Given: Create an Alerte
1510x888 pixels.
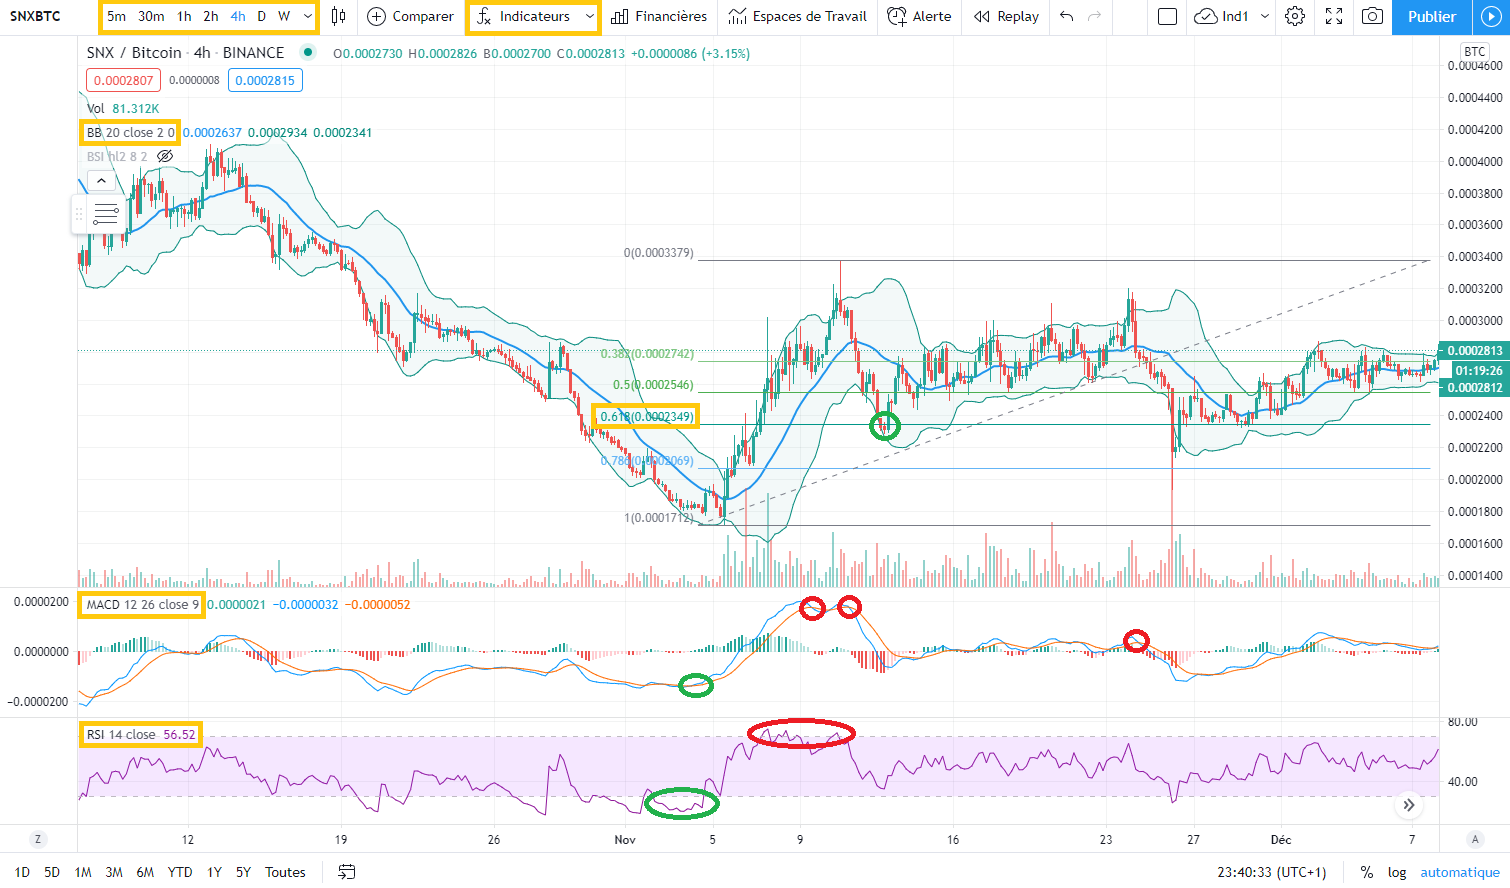Looking at the screenshot, I should pyautogui.click(x=919, y=16).
